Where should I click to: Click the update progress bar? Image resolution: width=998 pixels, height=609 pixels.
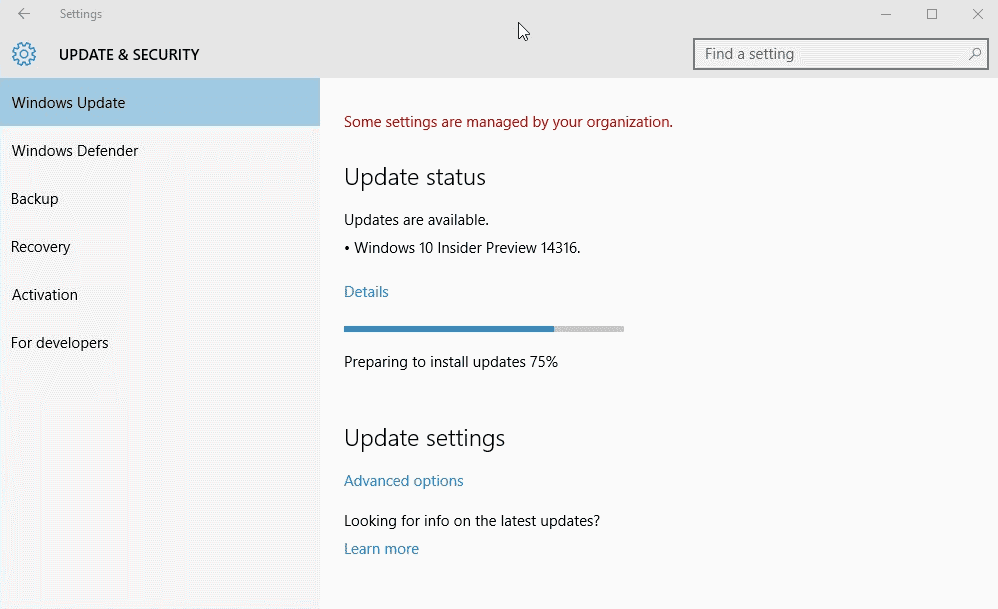[484, 329]
